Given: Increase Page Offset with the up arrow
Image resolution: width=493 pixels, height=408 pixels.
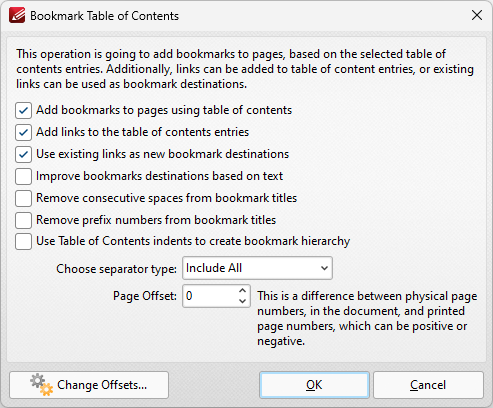Looking at the screenshot, I should pos(242,290).
